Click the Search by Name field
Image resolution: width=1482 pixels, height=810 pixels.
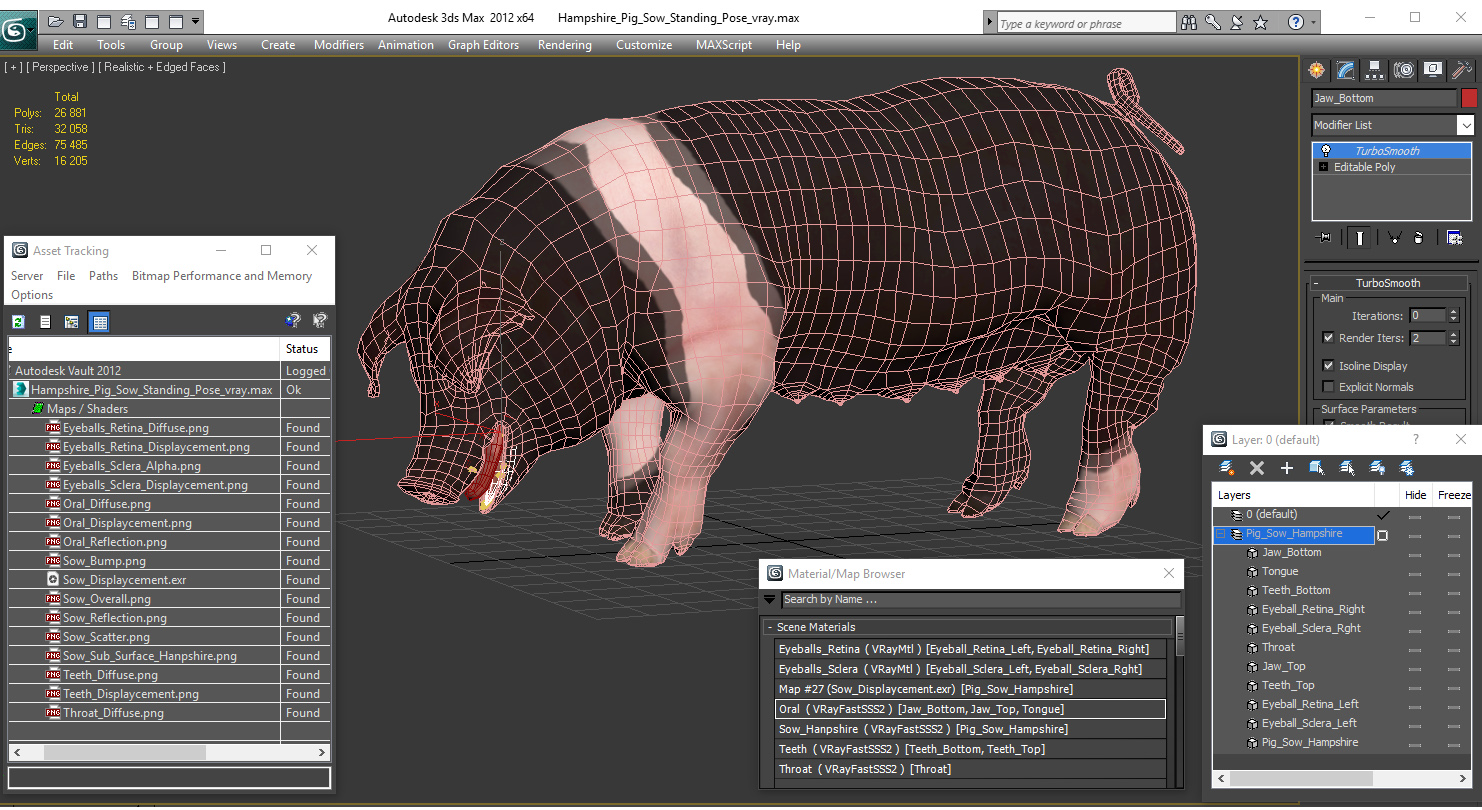point(980,600)
